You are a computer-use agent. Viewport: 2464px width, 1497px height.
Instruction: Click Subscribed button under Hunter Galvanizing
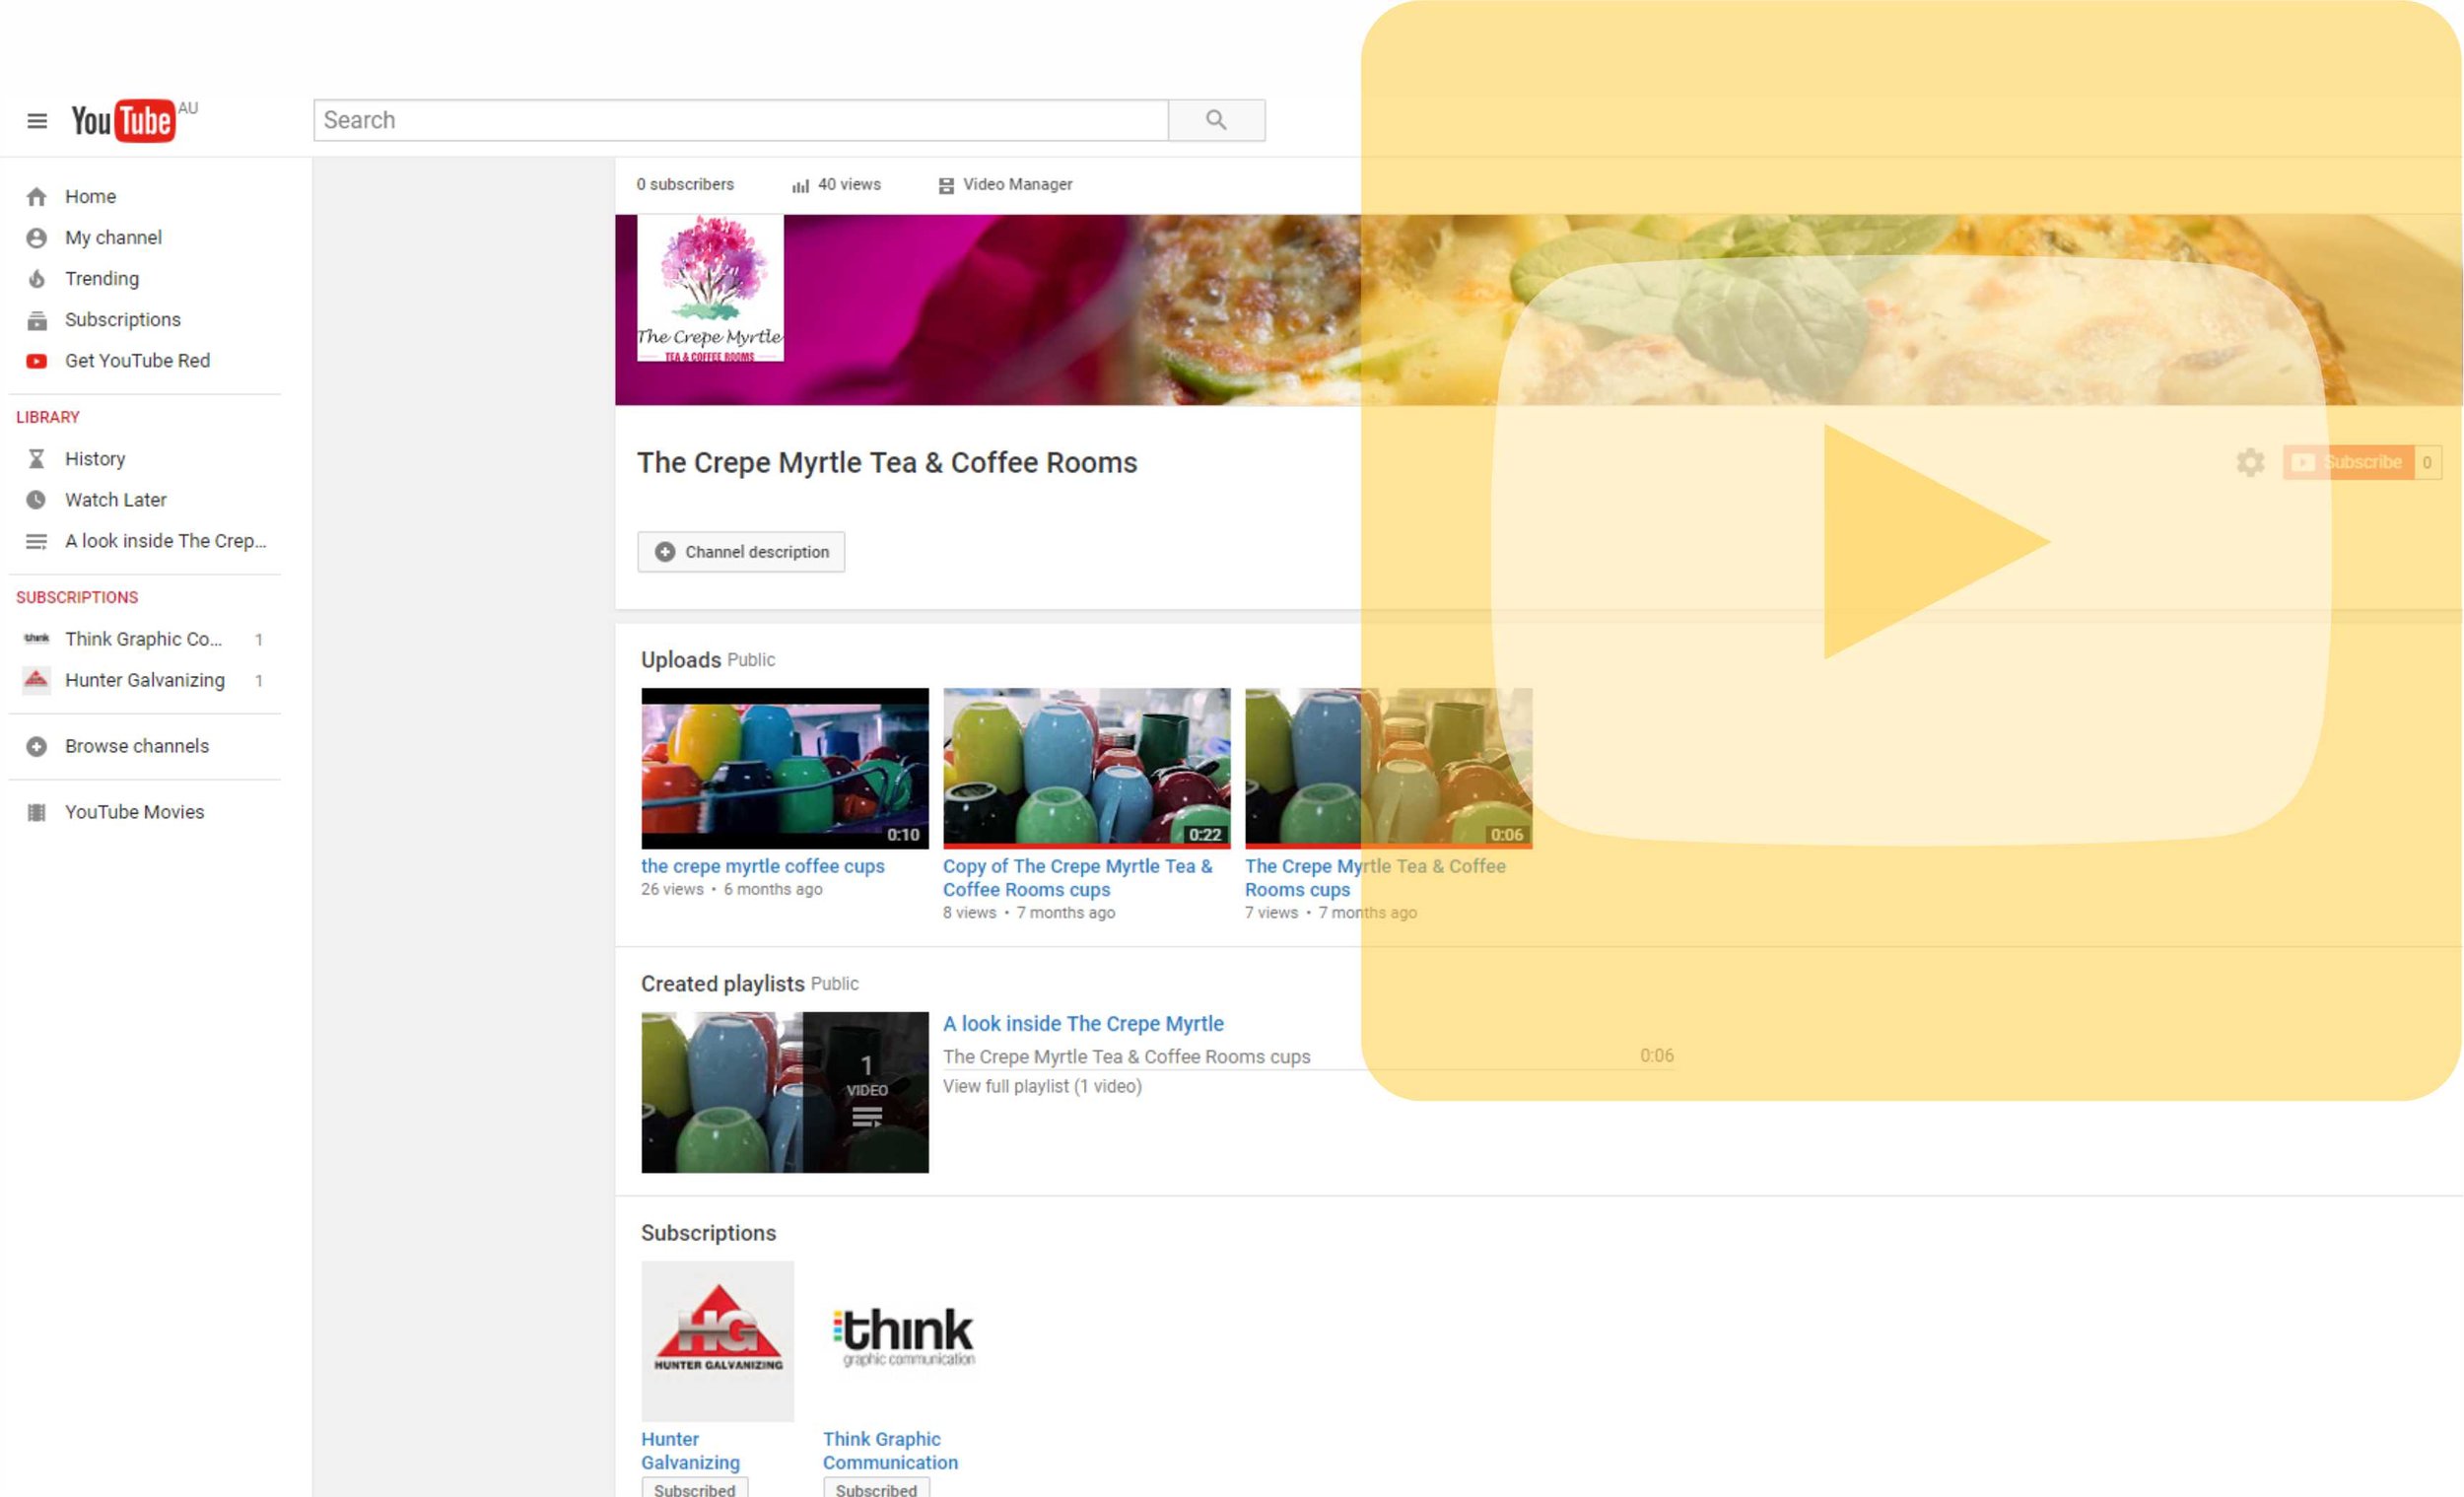pyautogui.click(x=695, y=1488)
